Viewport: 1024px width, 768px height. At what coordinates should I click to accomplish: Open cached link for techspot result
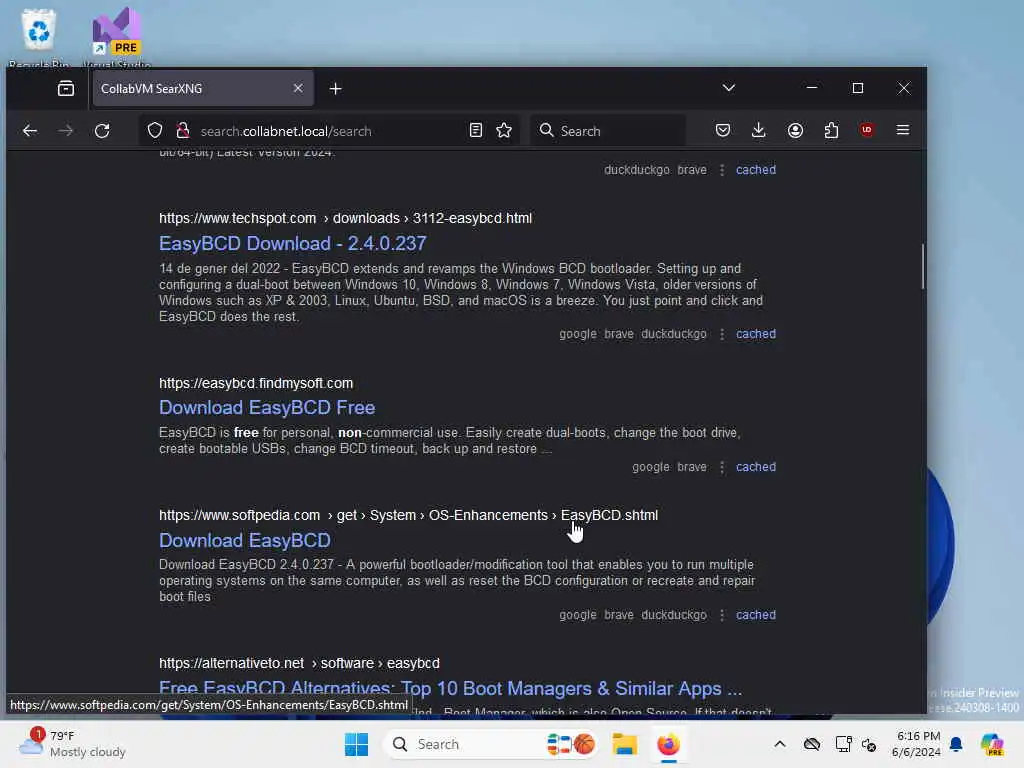(x=756, y=334)
